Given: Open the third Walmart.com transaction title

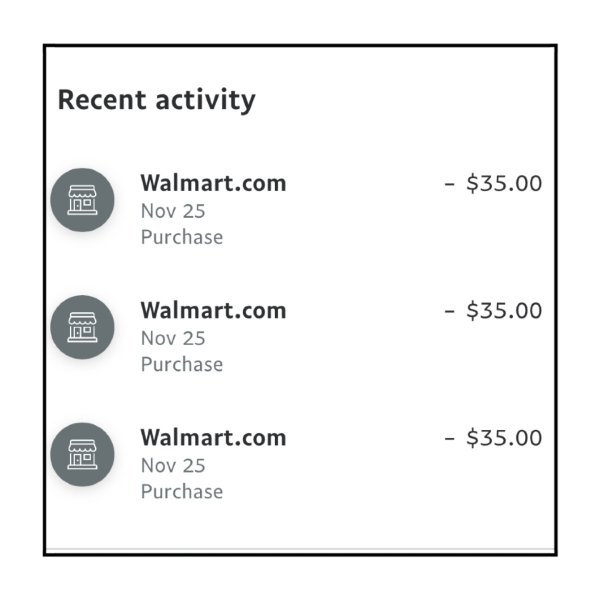Looking at the screenshot, I should coord(213,438).
